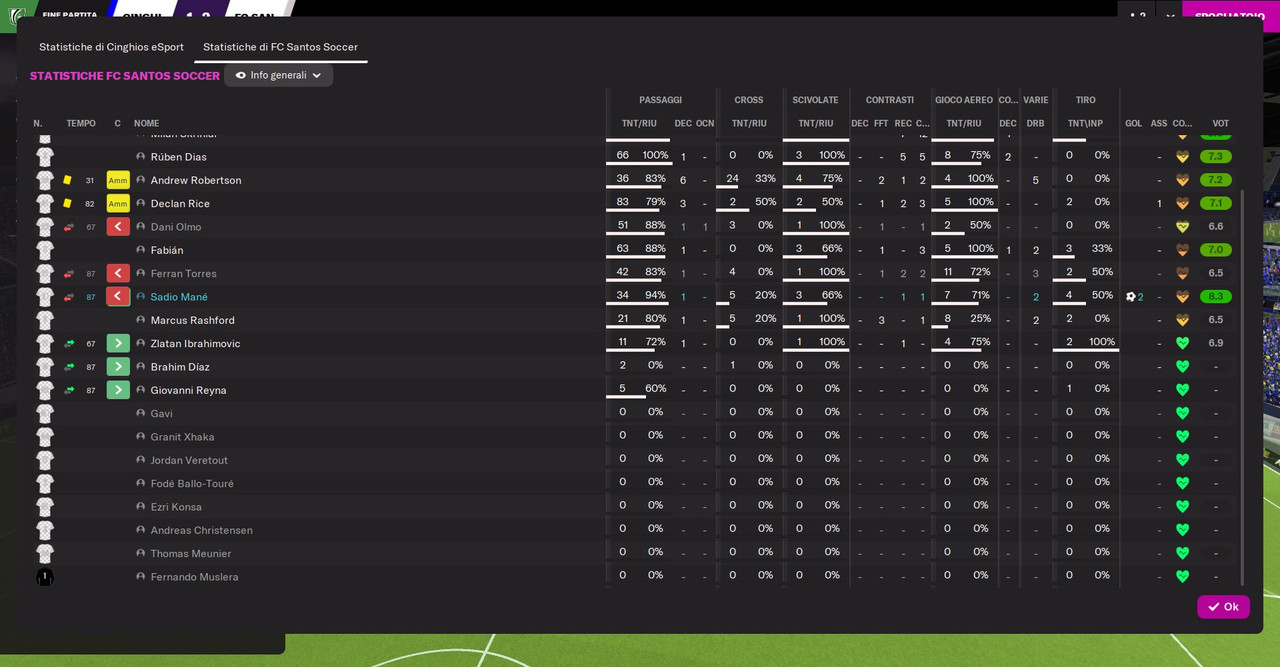
Task: Sort by the TEMPO column header
Action: pos(81,123)
